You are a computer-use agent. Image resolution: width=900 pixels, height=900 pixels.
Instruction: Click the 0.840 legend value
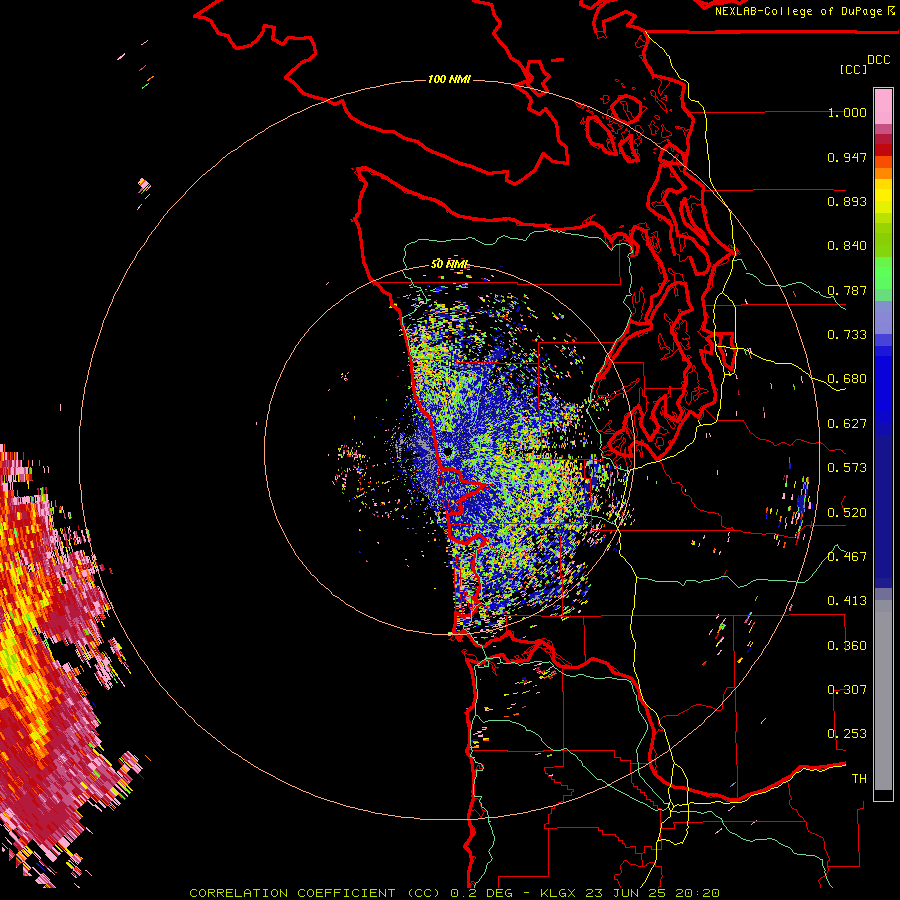[x=847, y=246]
